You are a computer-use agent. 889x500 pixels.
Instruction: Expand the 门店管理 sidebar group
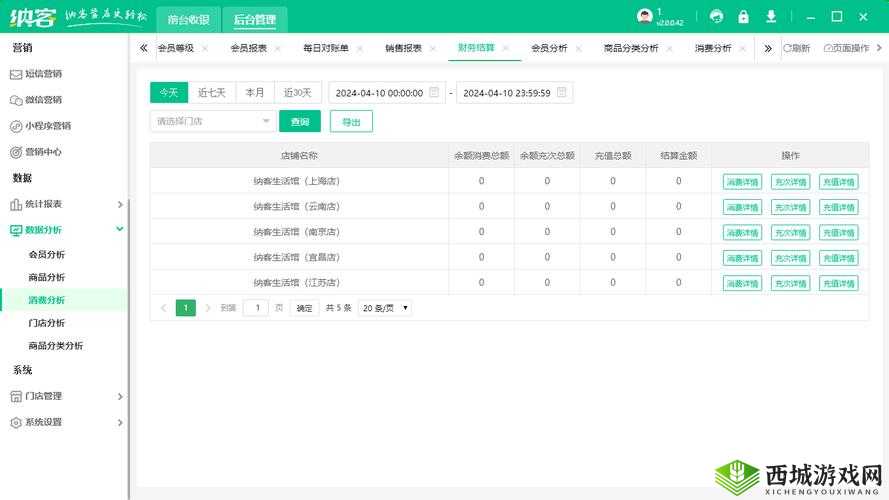pos(120,396)
